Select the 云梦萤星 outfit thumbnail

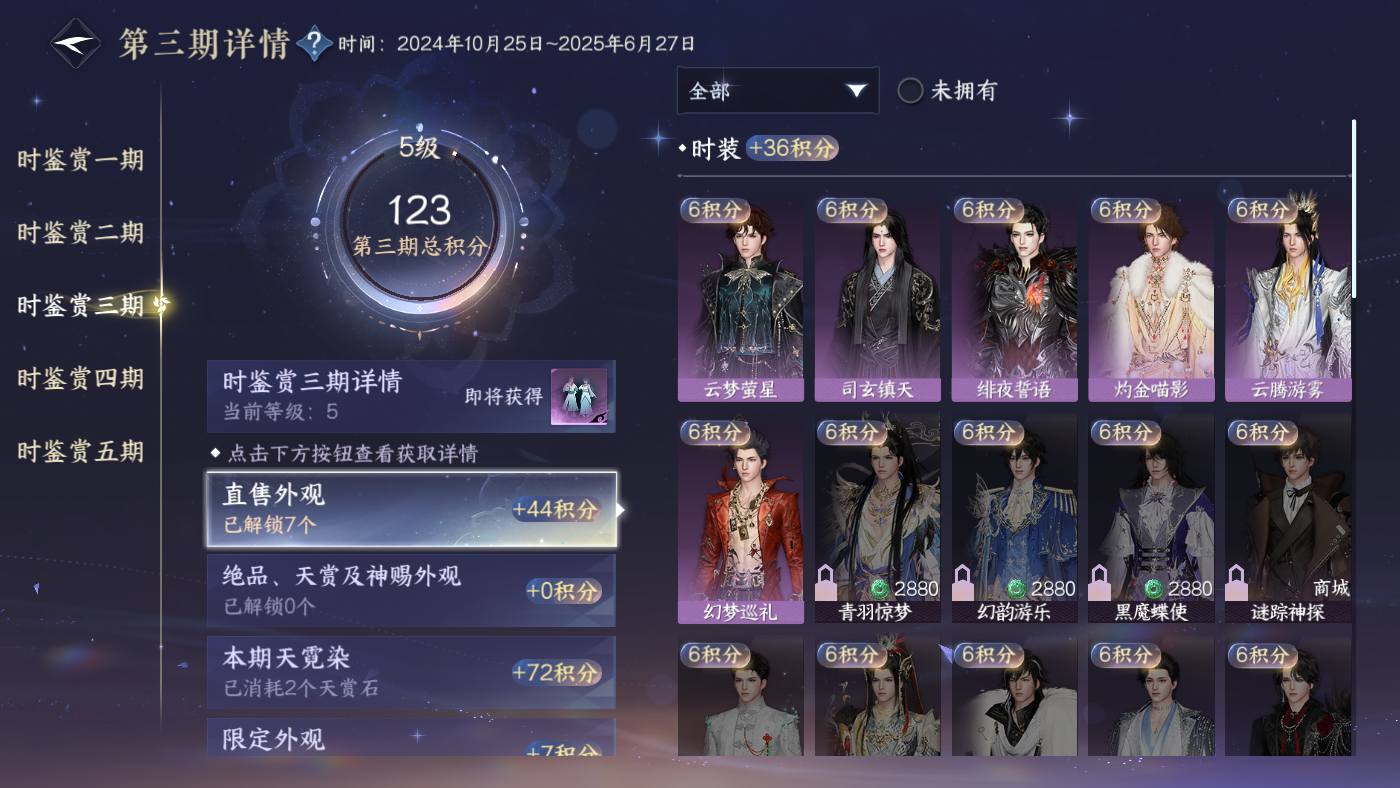[740, 298]
